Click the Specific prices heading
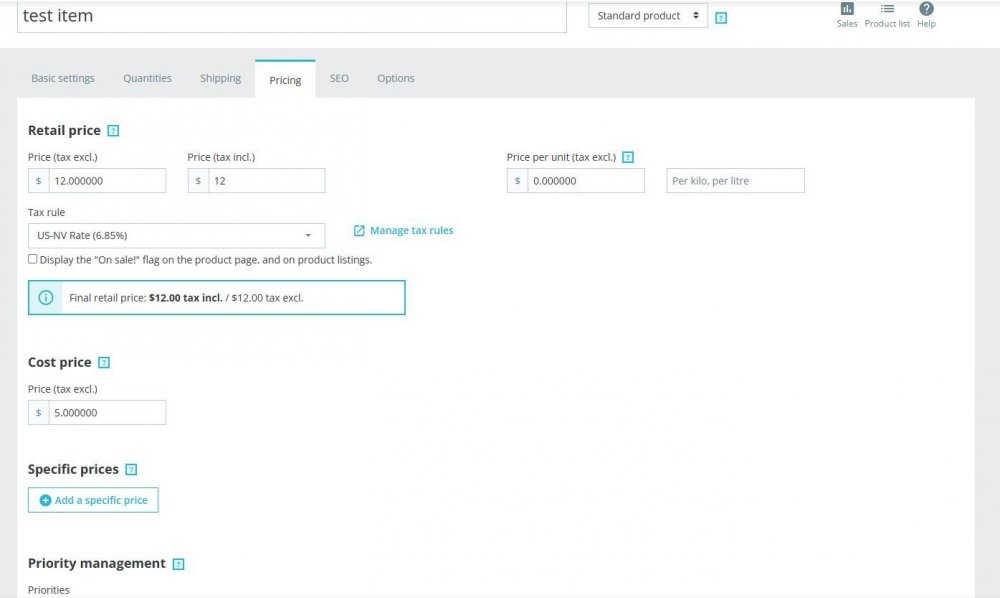 [73, 470]
